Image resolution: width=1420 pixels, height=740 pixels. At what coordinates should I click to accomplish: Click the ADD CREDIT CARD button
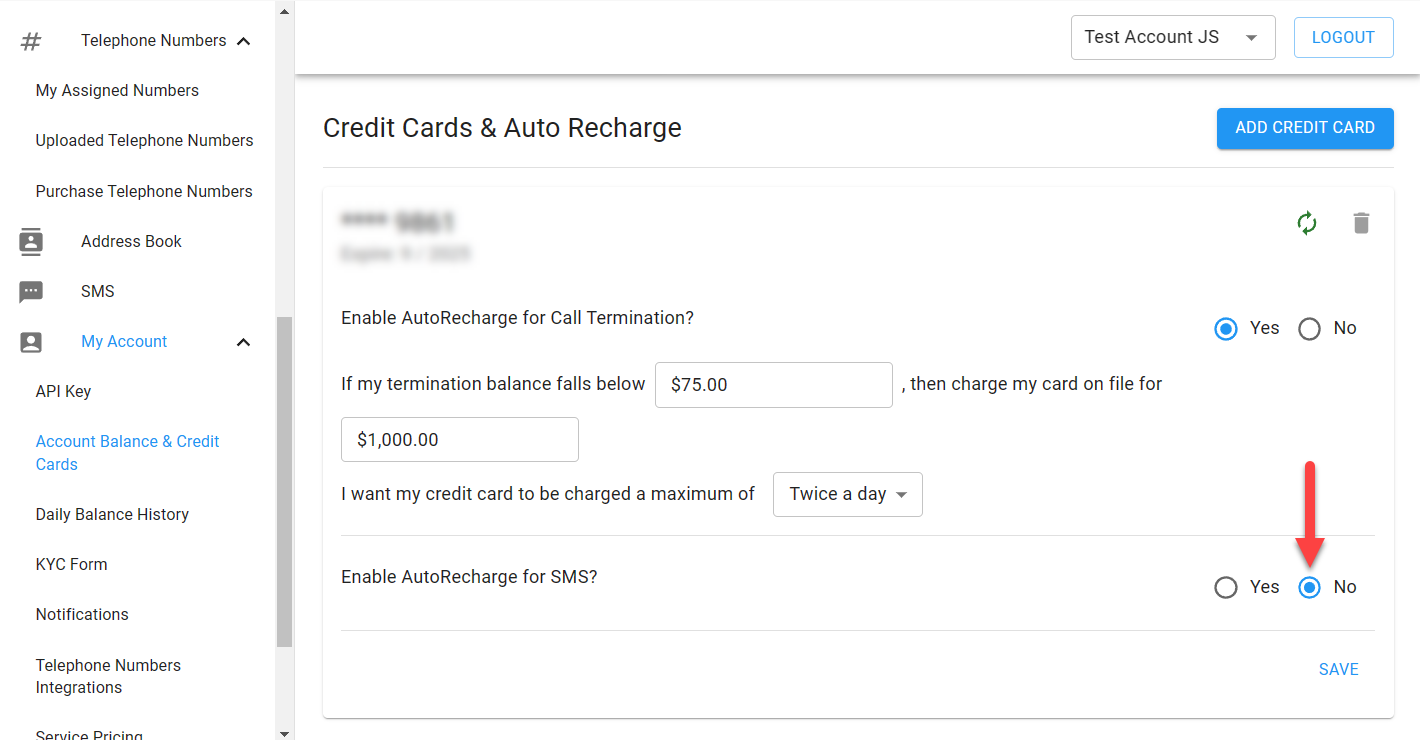1304,128
